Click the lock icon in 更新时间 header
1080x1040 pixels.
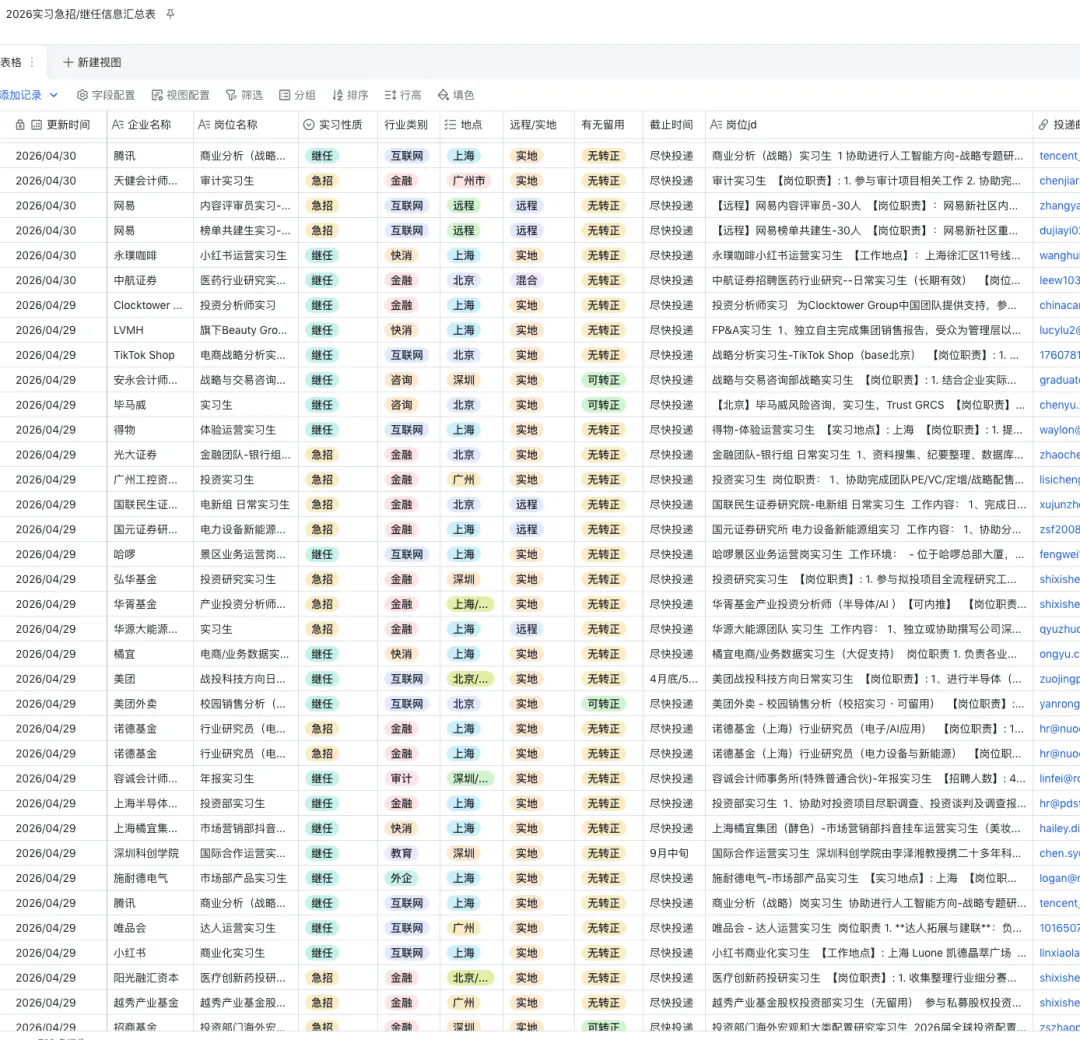(x=20, y=125)
